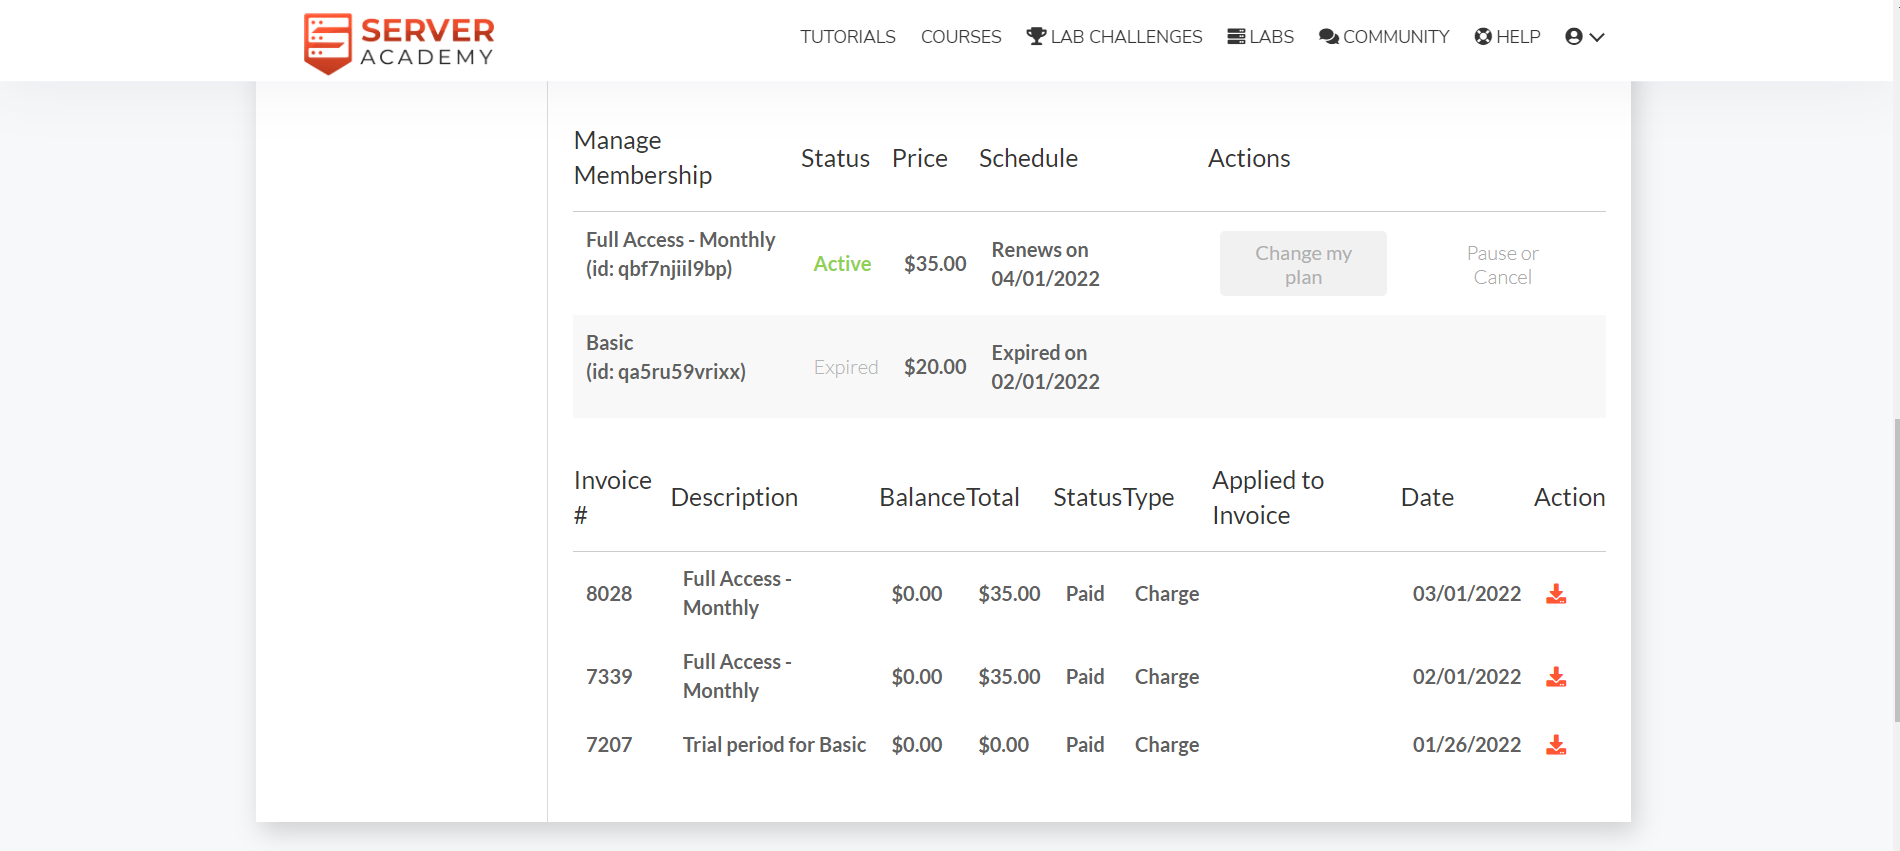Select the expired Basic membership row
Viewport: 1900px width, 851px height.
[x=665, y=357]
